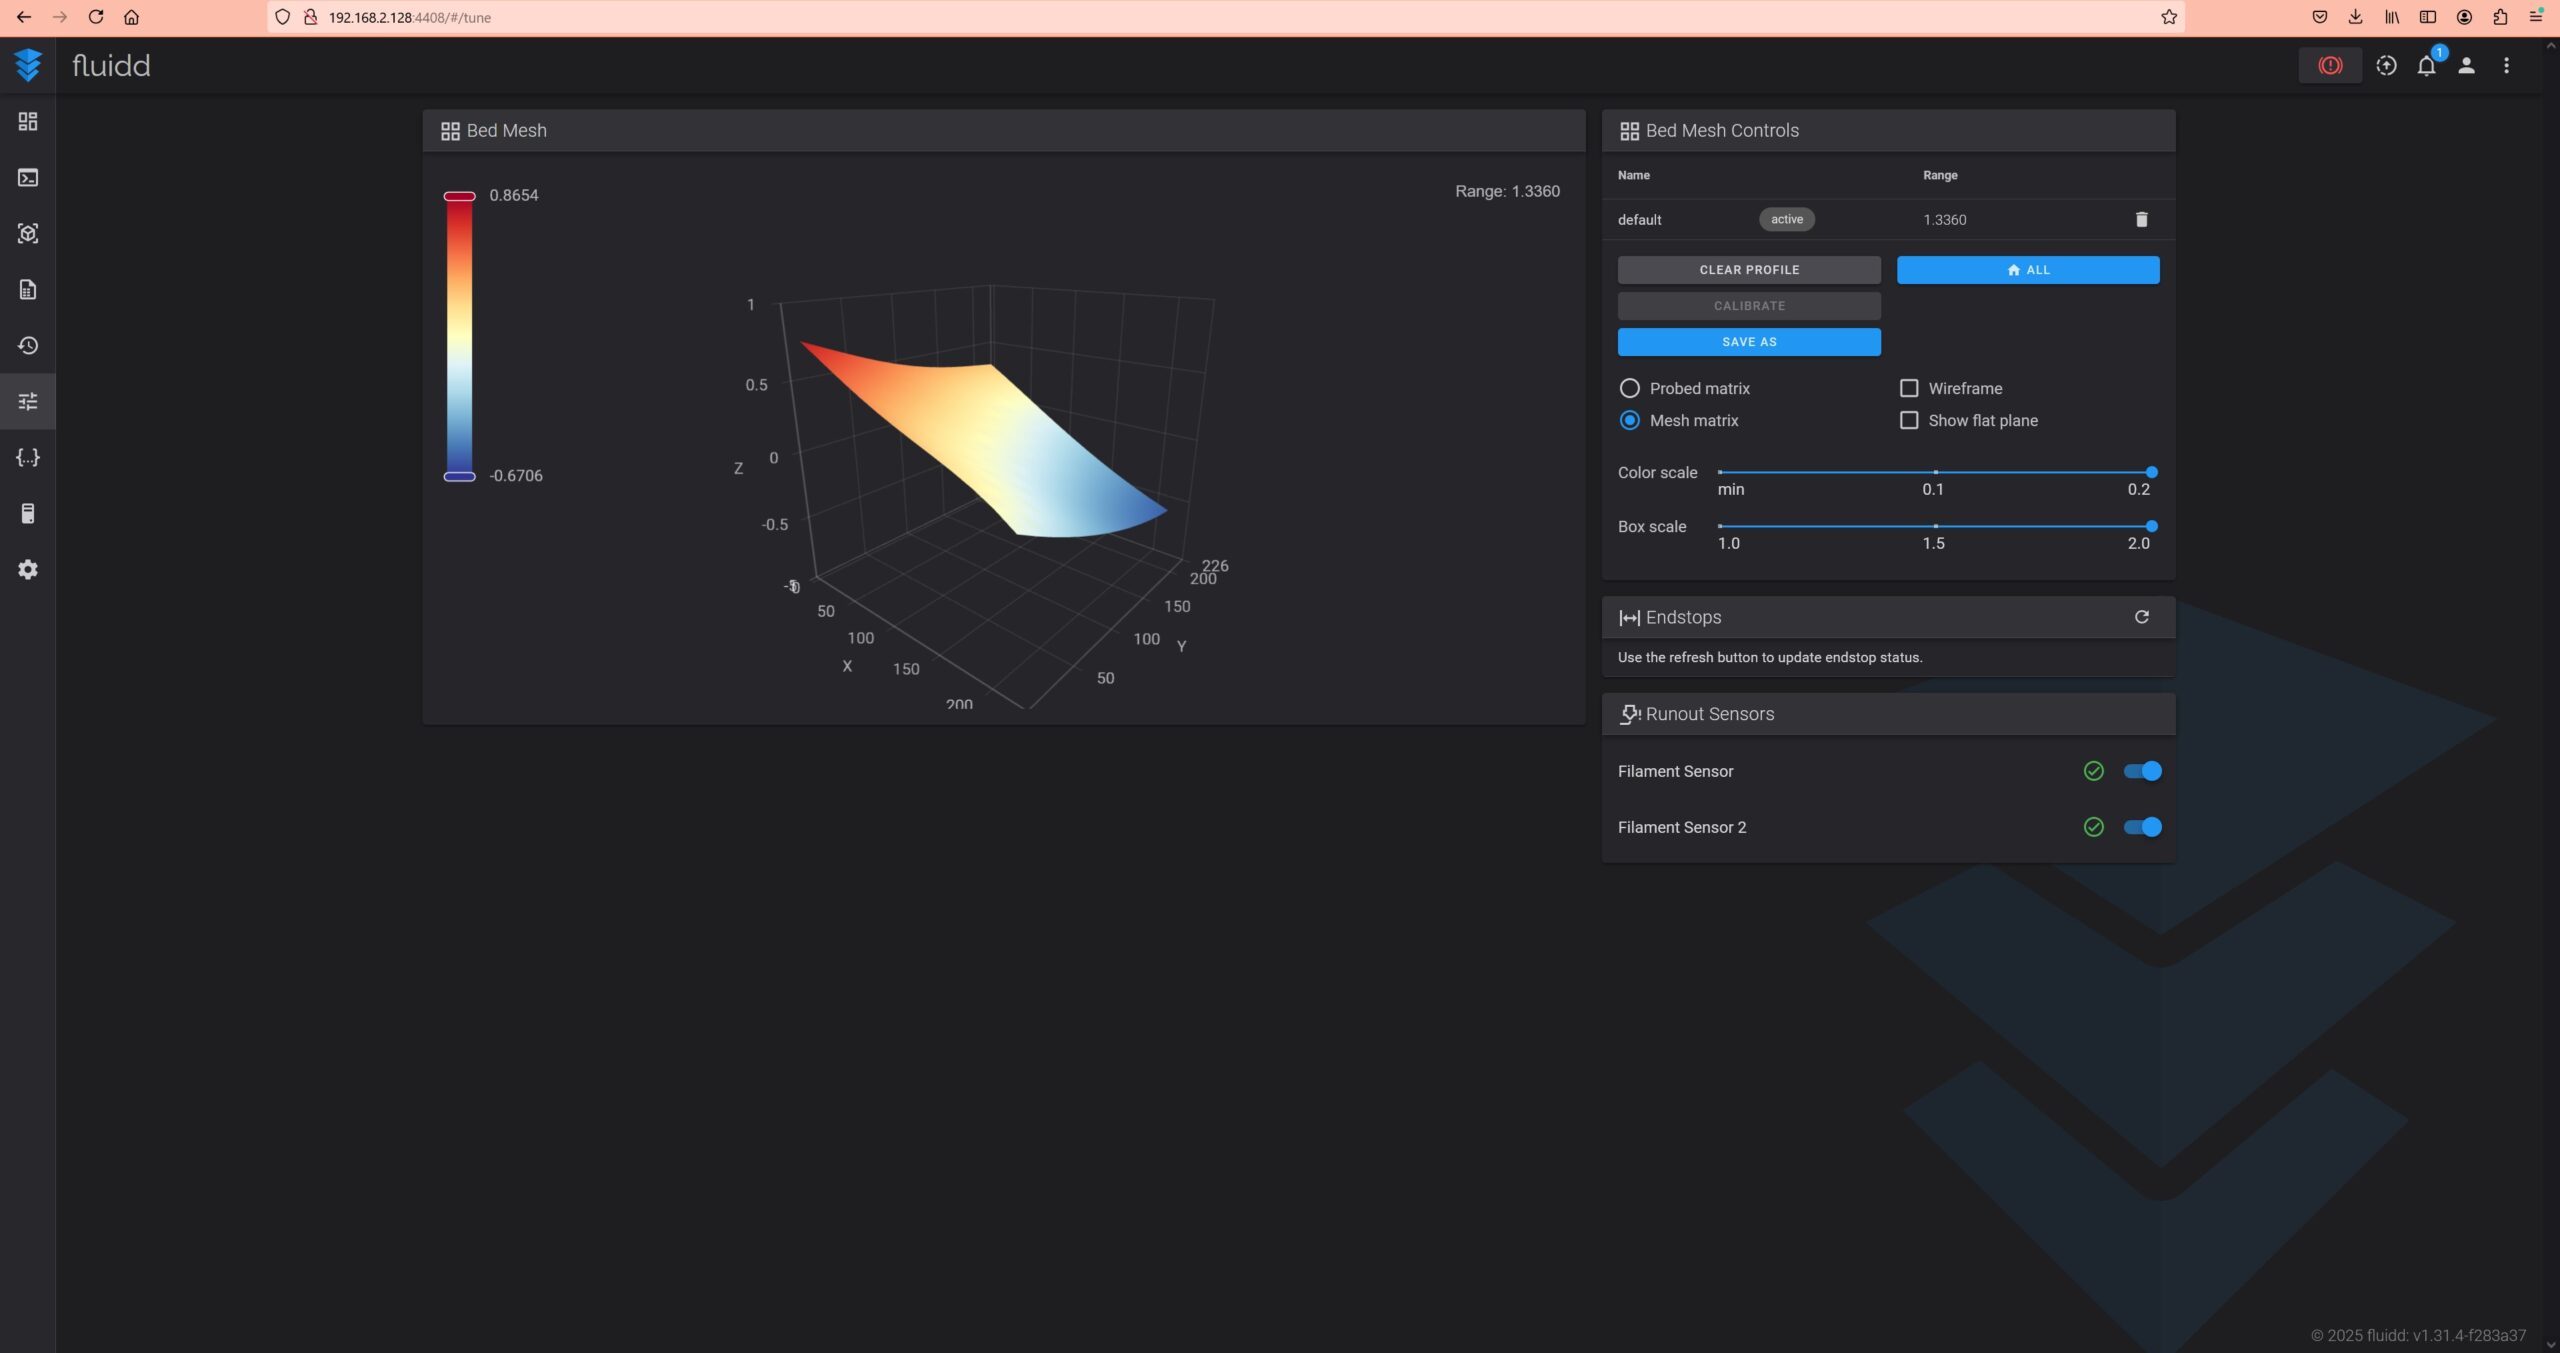
Task: Open the settings gear in sidebar
Action: (28, 570)
